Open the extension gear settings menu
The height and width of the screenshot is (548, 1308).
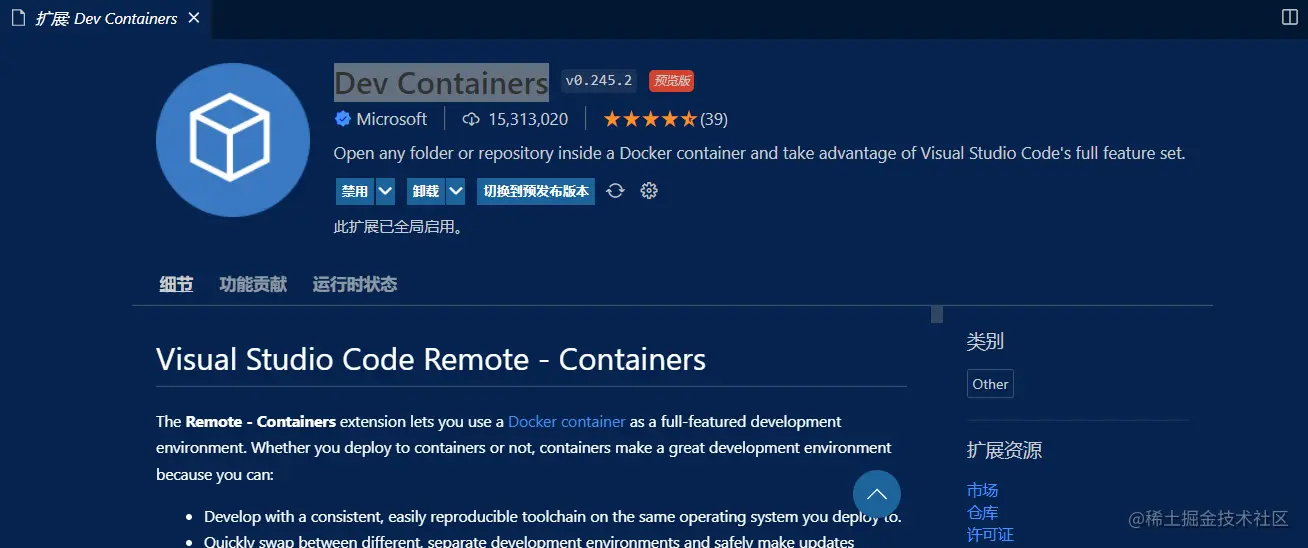tap(649, 191)
